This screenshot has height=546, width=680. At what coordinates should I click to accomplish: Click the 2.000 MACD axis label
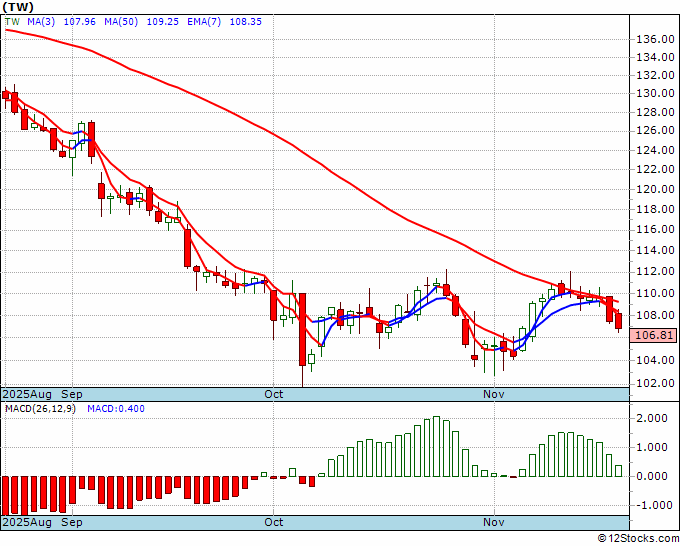click(651, 418)
